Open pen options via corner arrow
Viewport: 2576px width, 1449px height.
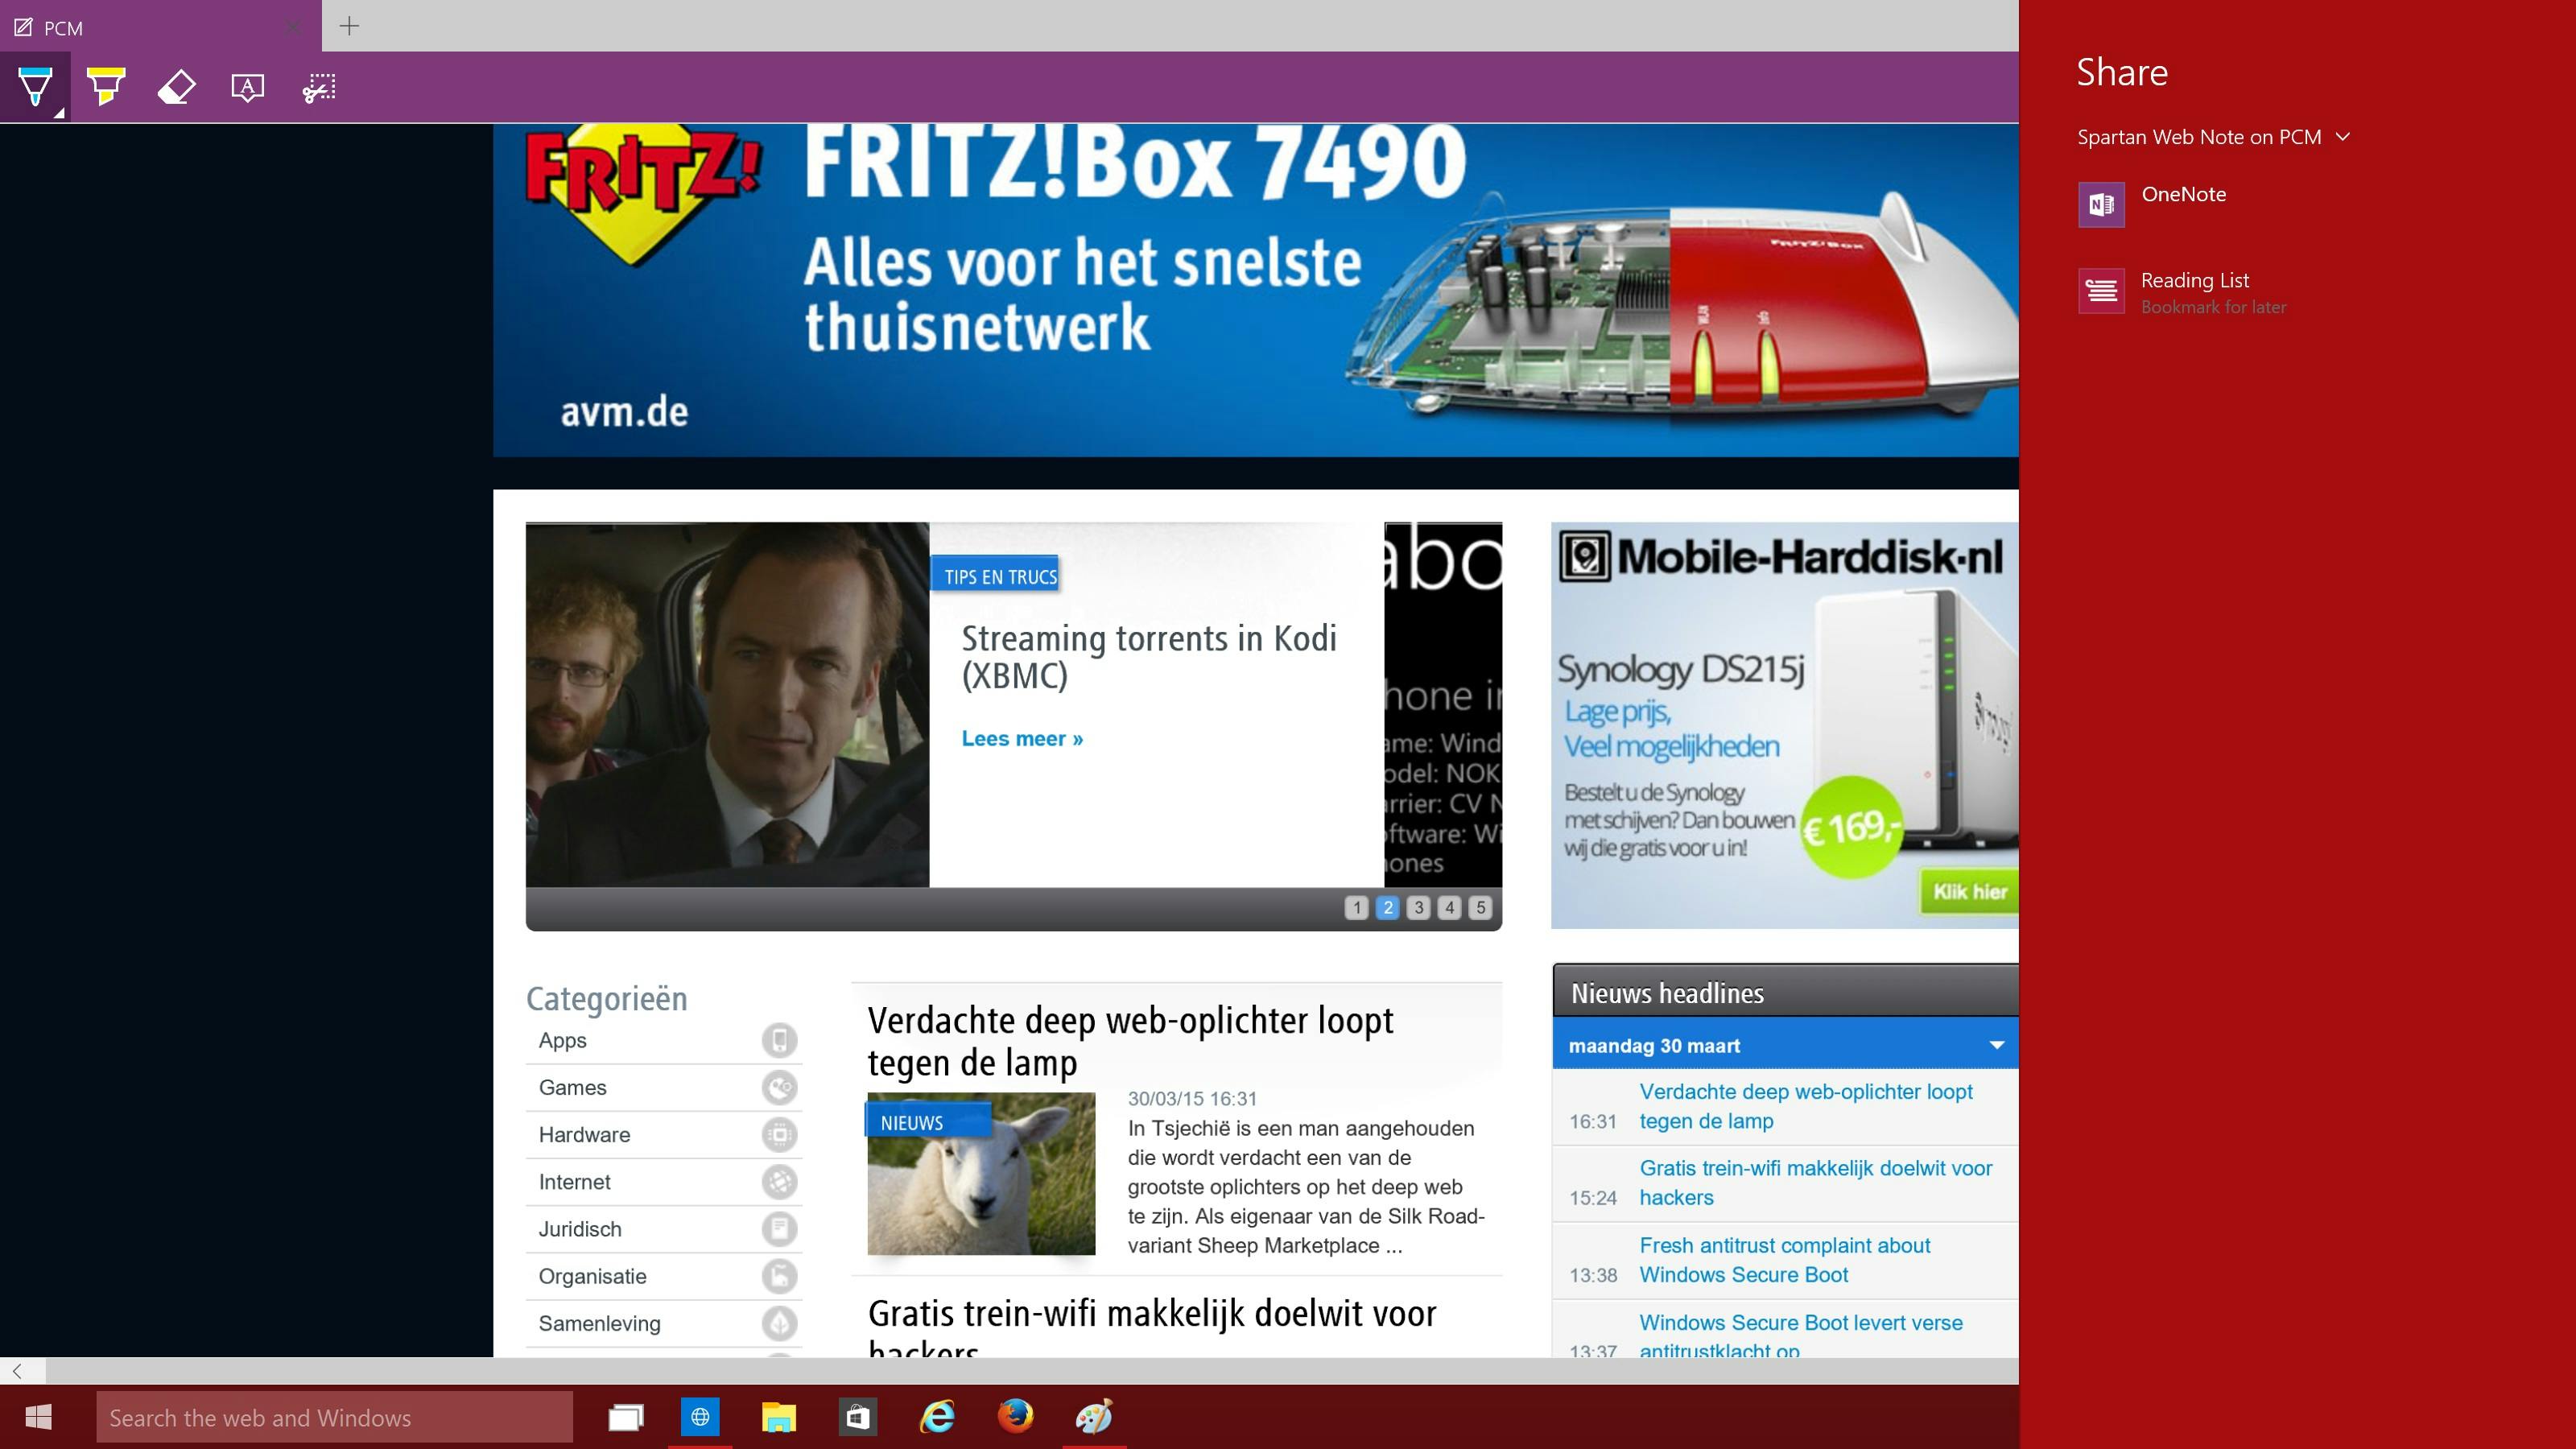59,114
